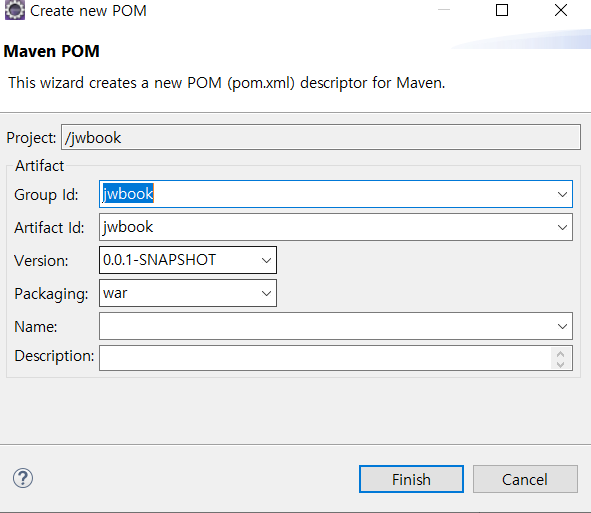Expand the Packaging dropdown arrow
Screen dimensions: 591x513
pos(266,293)
